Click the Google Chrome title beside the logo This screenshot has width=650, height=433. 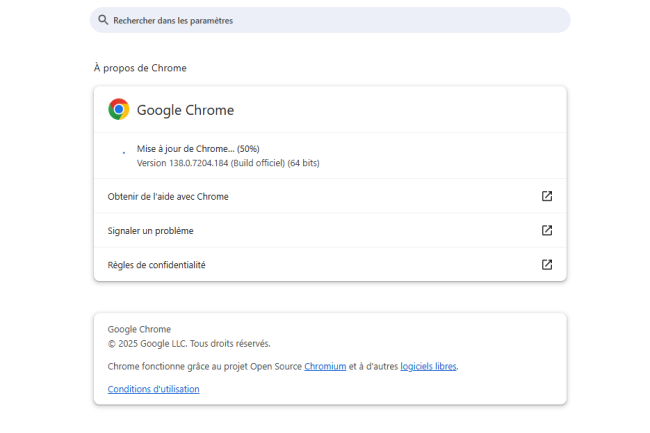coord(185,110)
